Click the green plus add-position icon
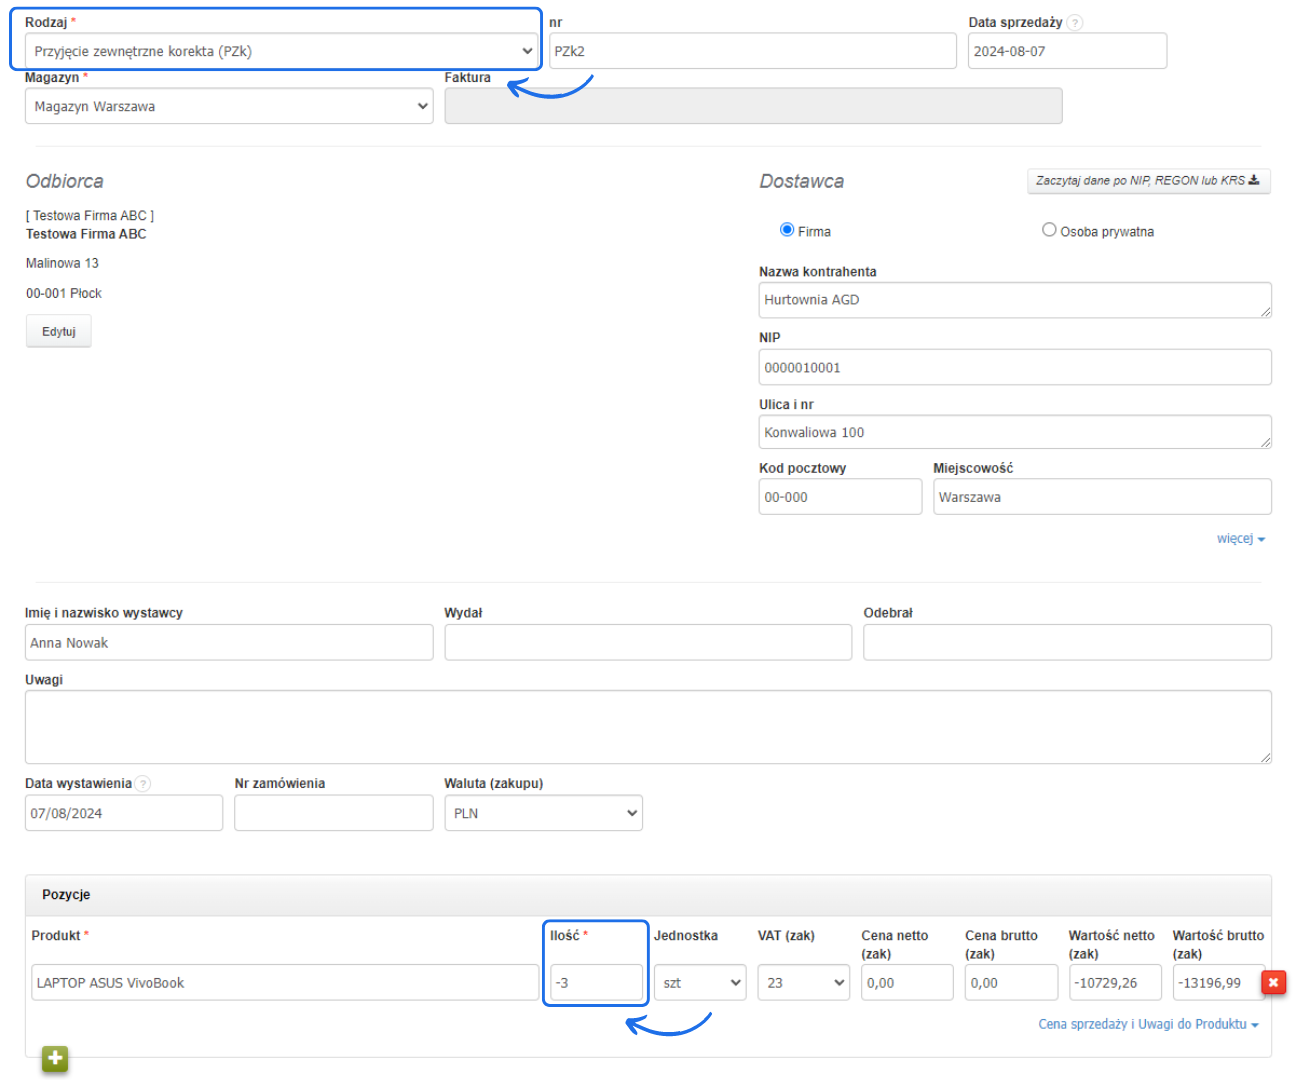This screenshot has width=1305, height=1080. click(x=55, y=1058)
